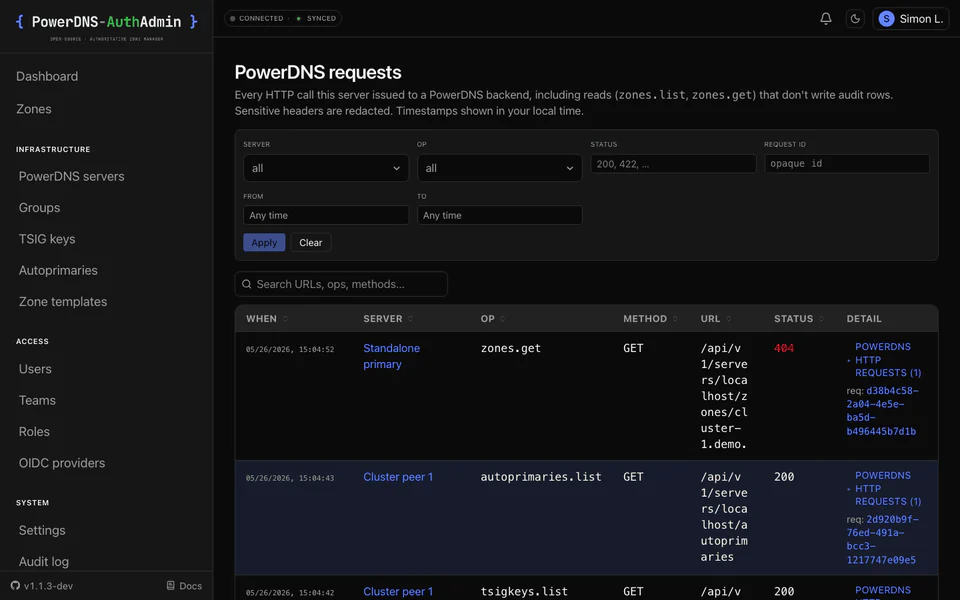
Task: Click the To time field
Action: point(500,216)
